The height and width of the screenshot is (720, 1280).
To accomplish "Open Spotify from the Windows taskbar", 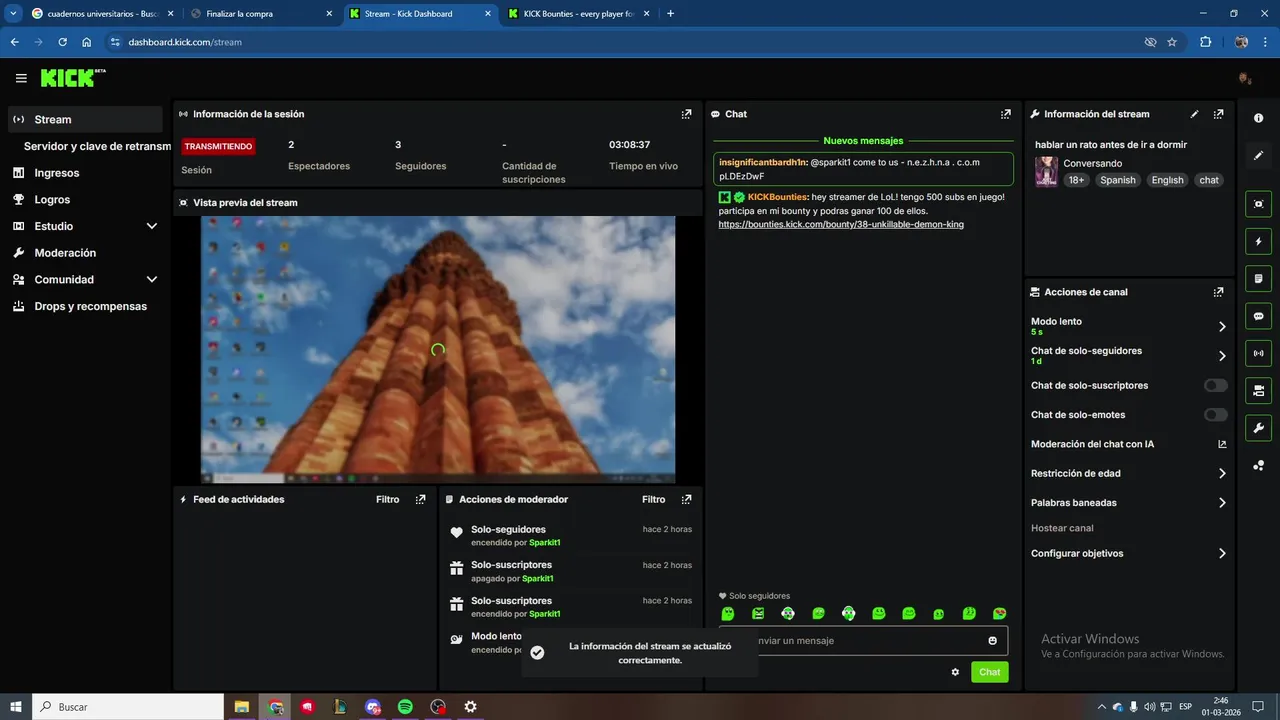I will click(405, 707).
